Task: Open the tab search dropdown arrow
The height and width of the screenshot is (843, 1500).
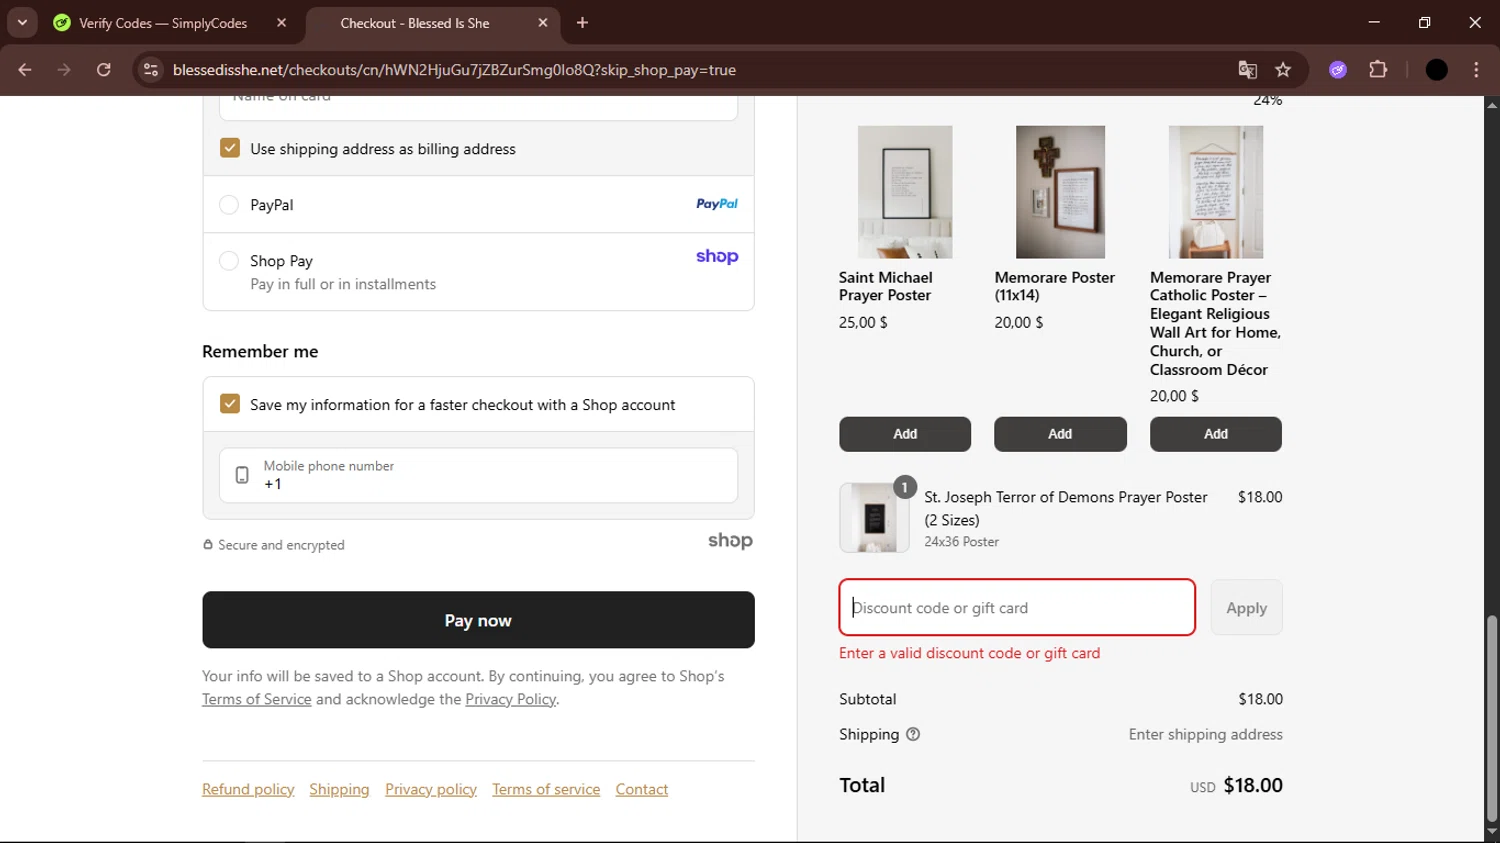Action: [x=22, y=22]
